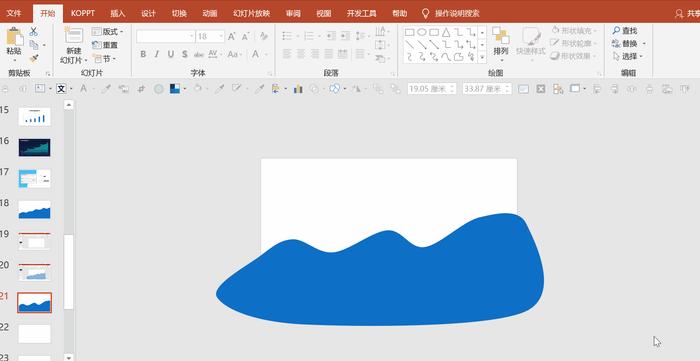Toggle Bold formatting
The width and height of the screenshot is (700, 361).
(143, 54)
